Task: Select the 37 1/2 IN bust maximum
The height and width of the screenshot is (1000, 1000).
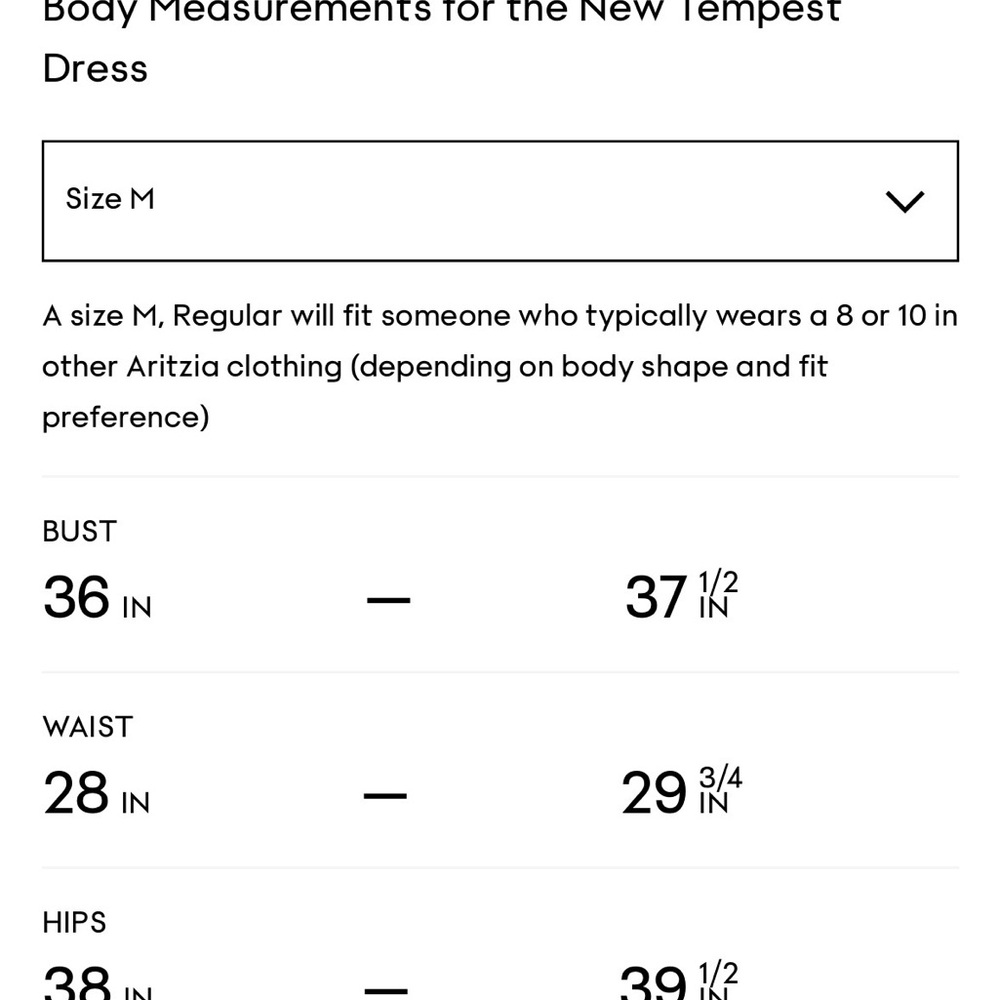Action: click(681, 596)
